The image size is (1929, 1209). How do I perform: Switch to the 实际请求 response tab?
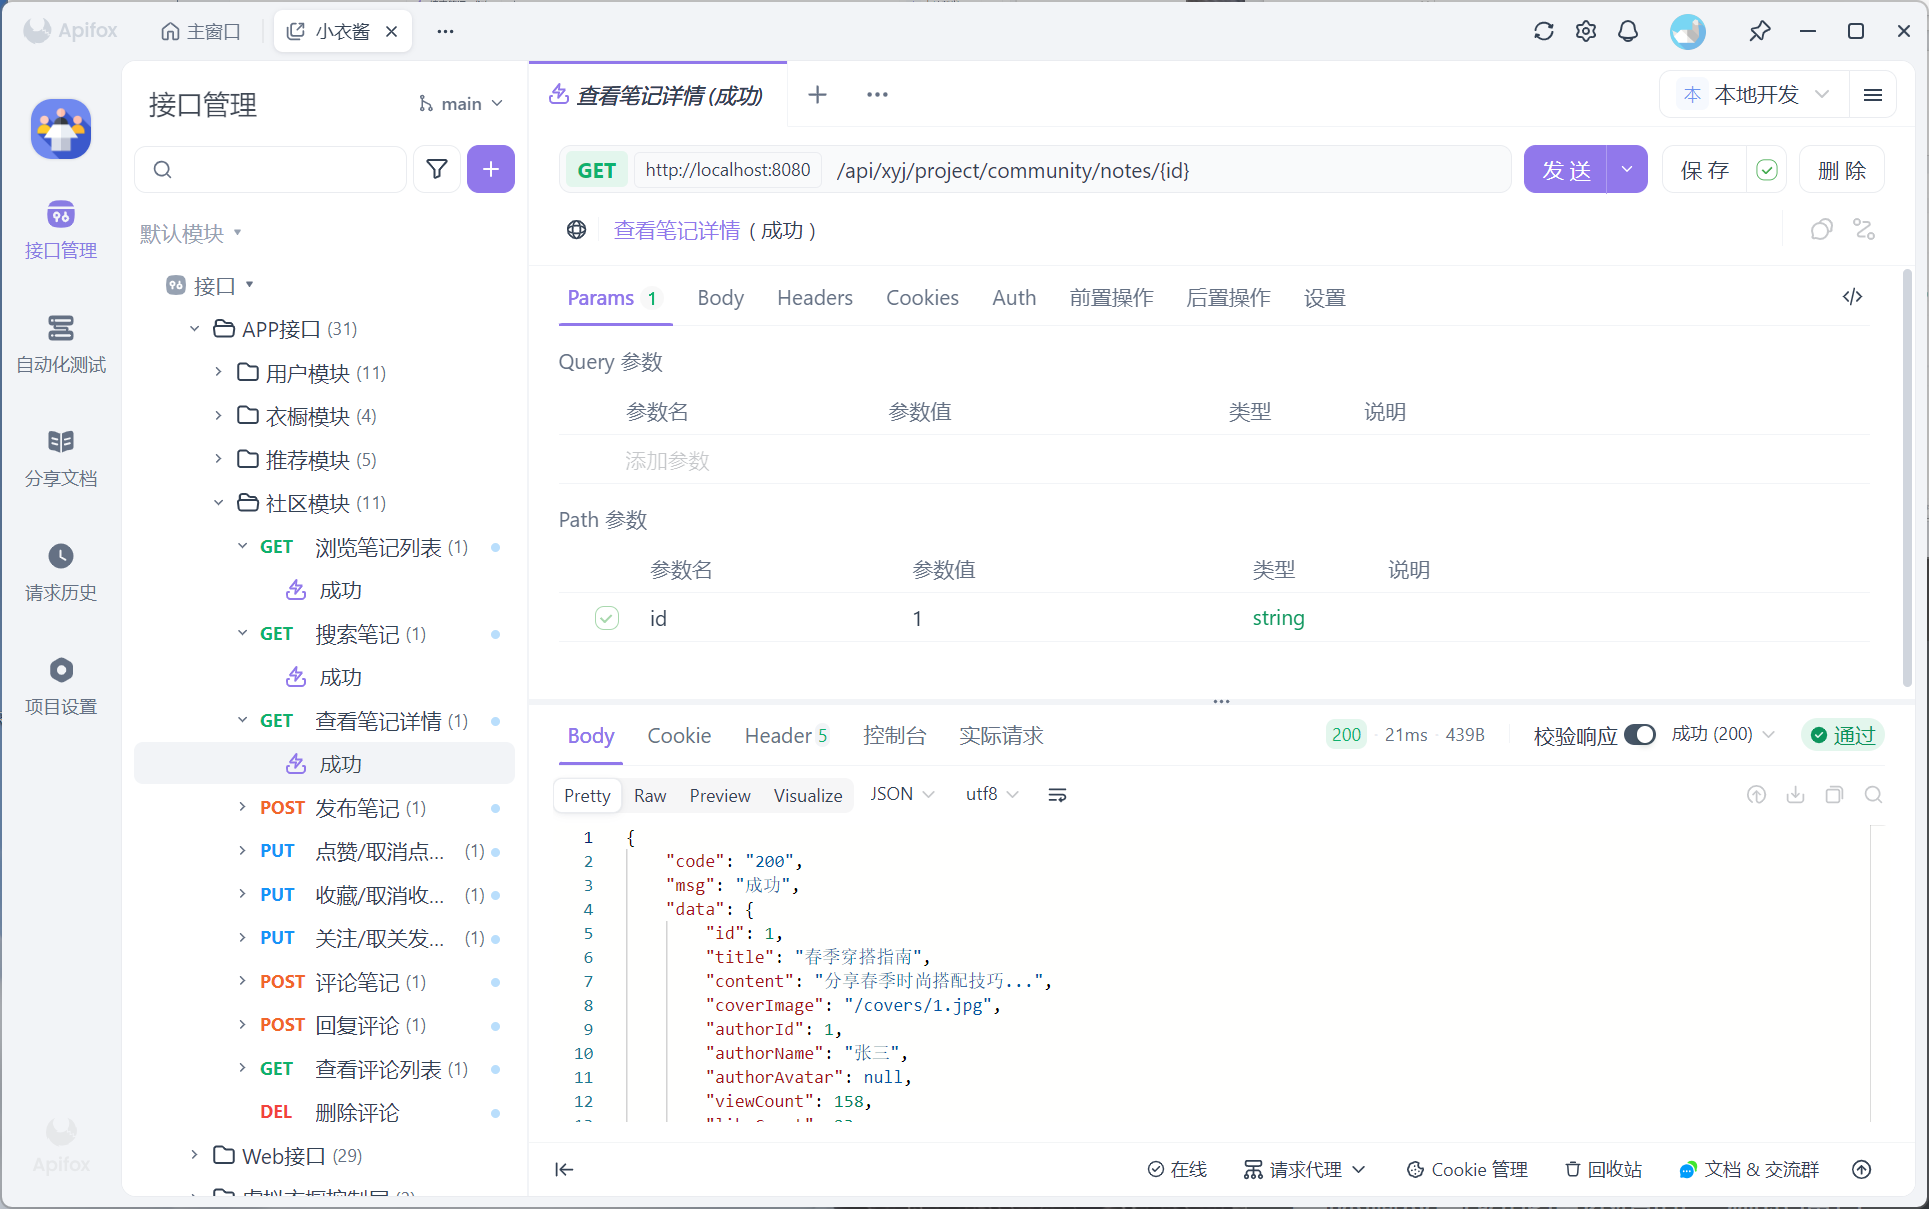[1000, 736]
